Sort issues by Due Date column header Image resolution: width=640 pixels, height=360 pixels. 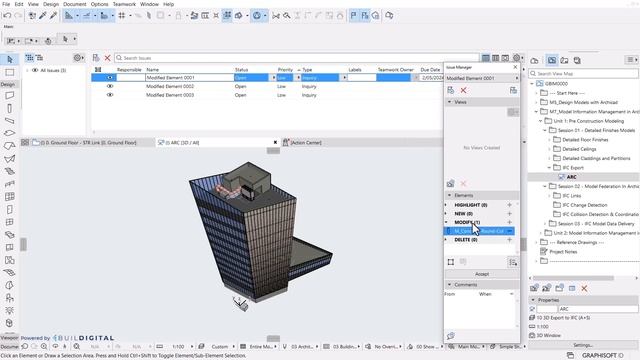(x=430, y=70)
